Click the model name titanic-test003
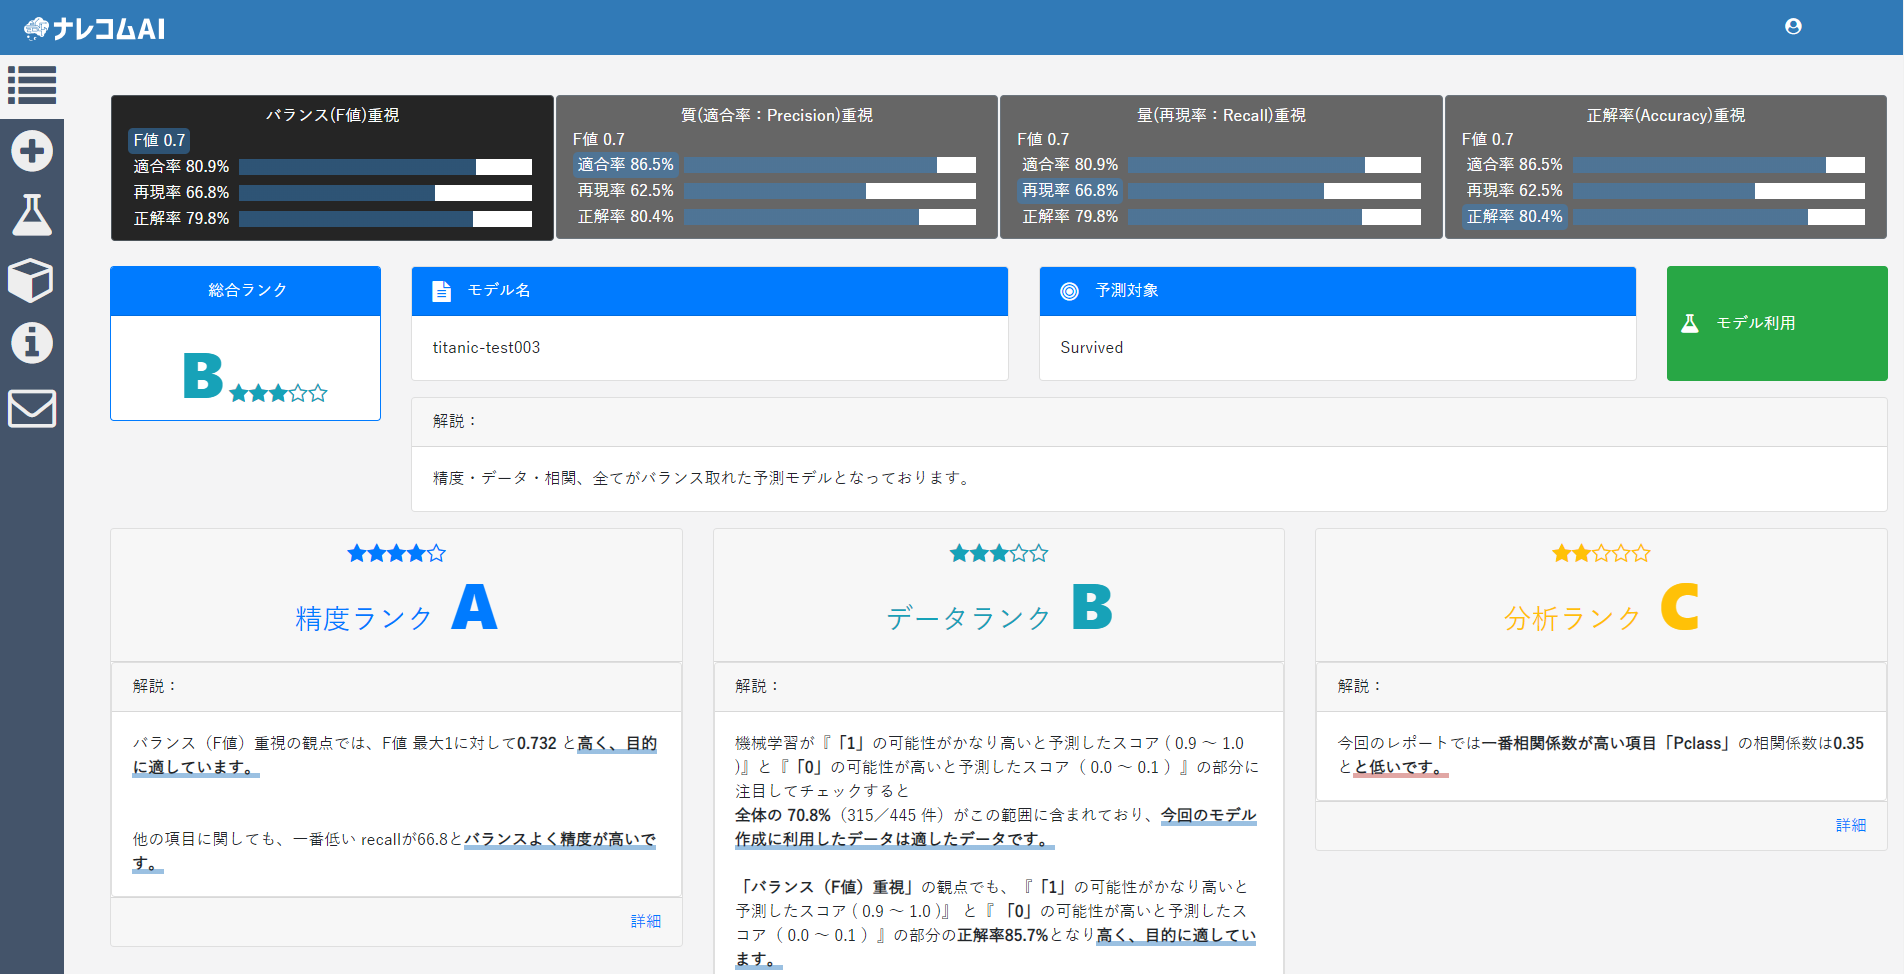 (486, 348)
